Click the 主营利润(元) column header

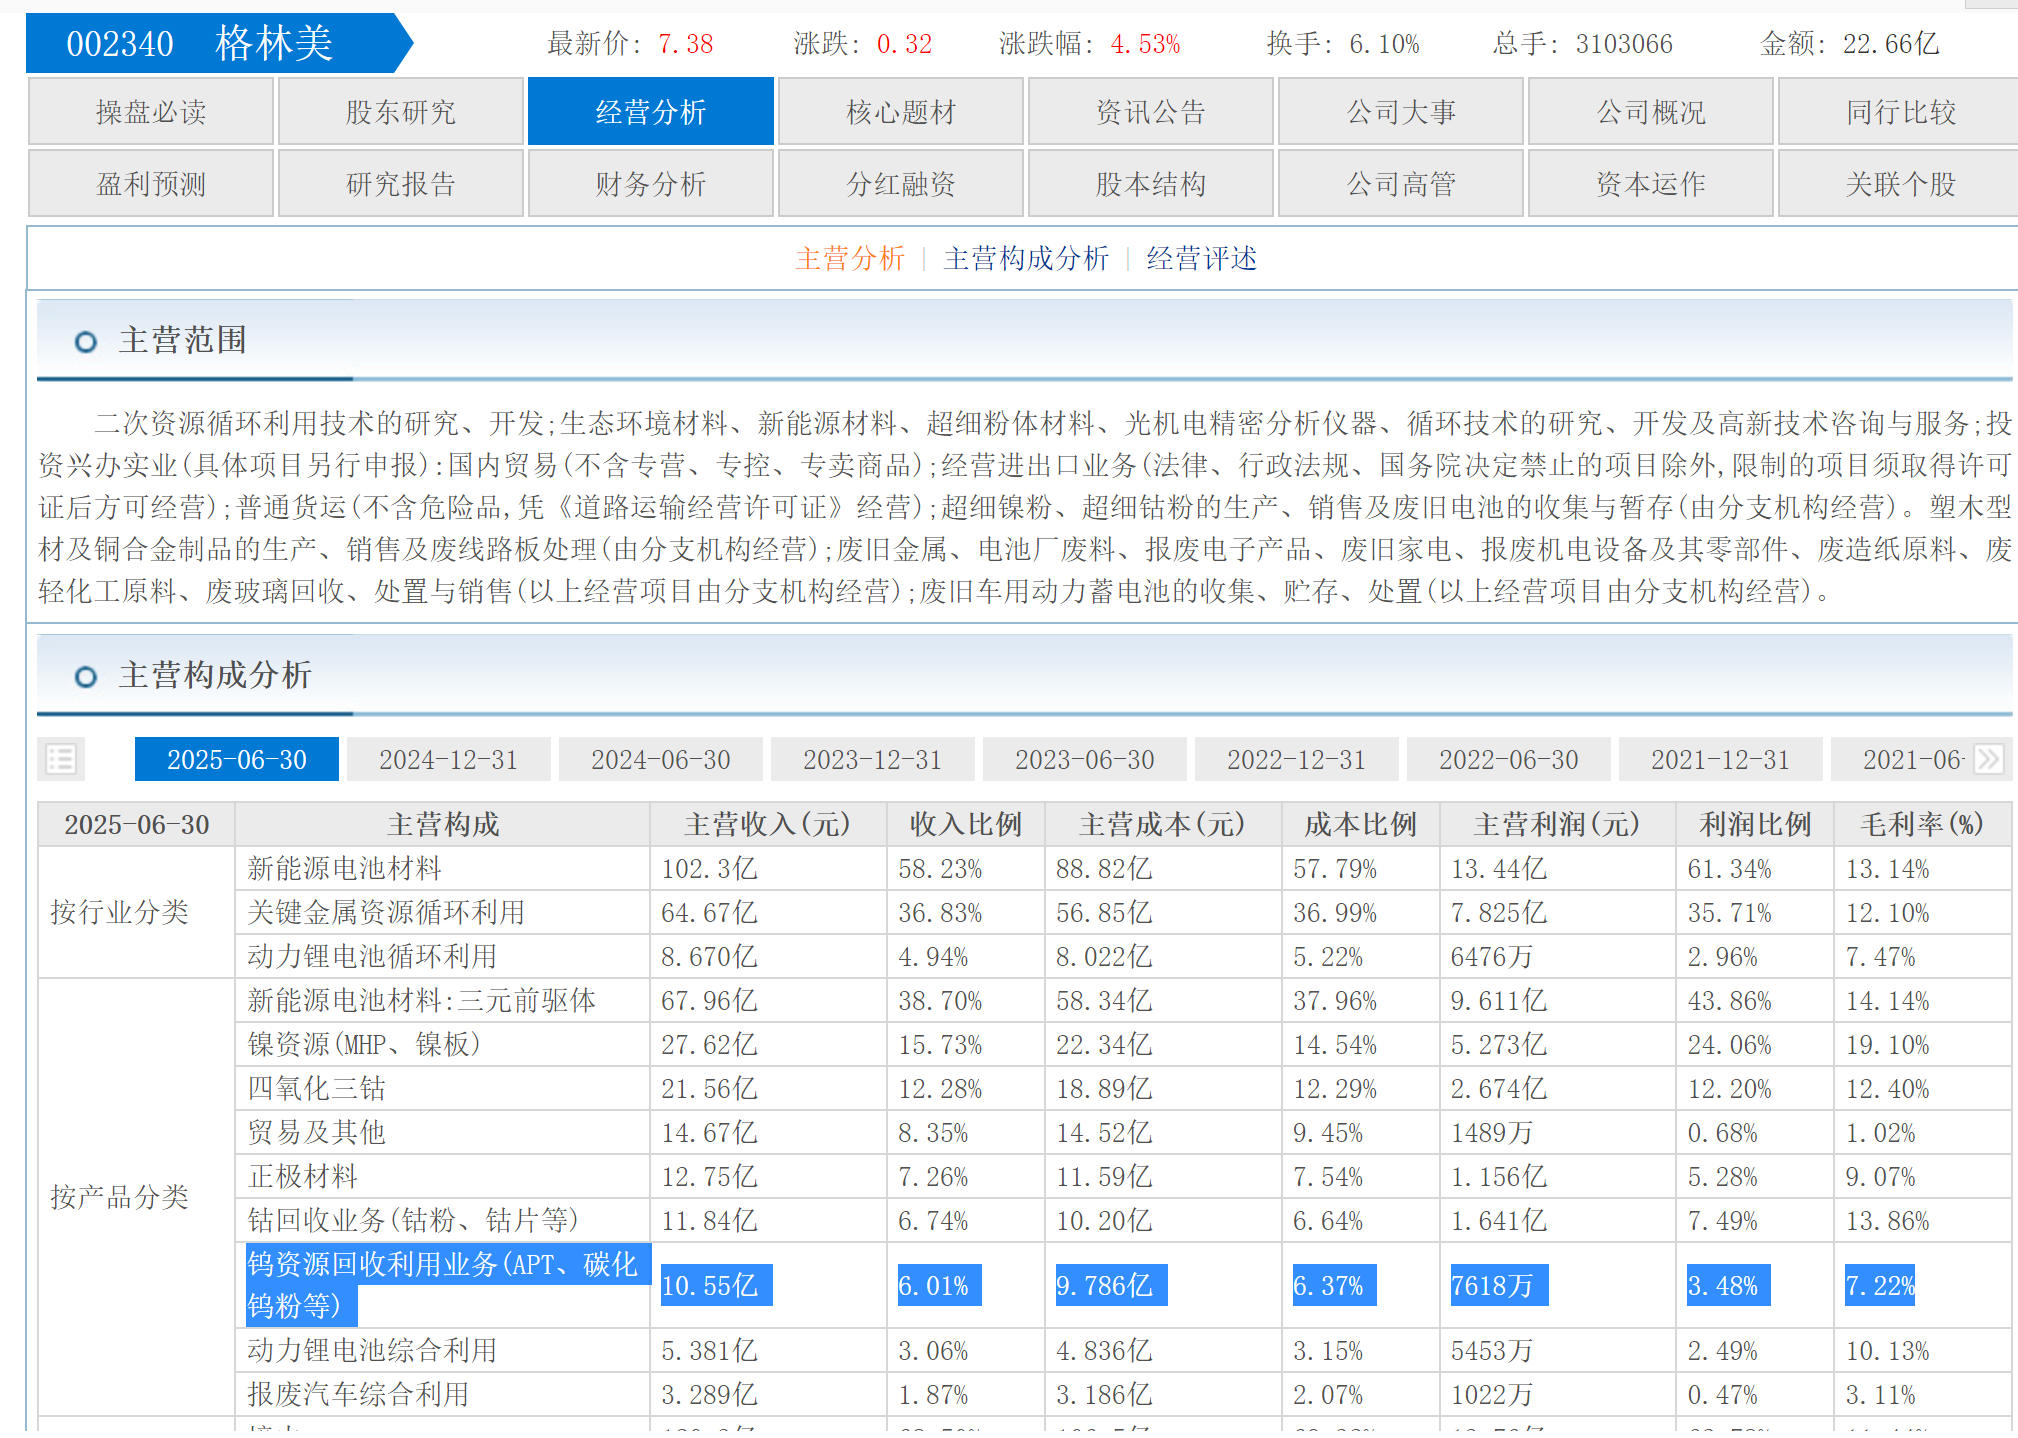coord(1557,824)
